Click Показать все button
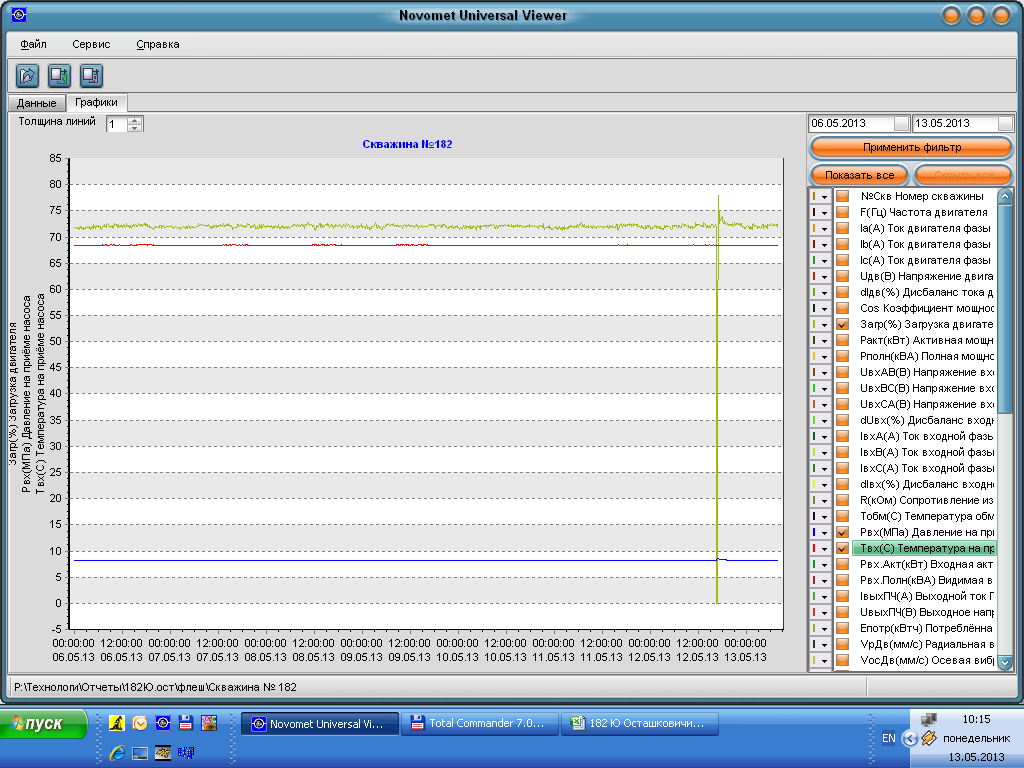Viewport: 1024px width, 768px height. tap(859, 175)
